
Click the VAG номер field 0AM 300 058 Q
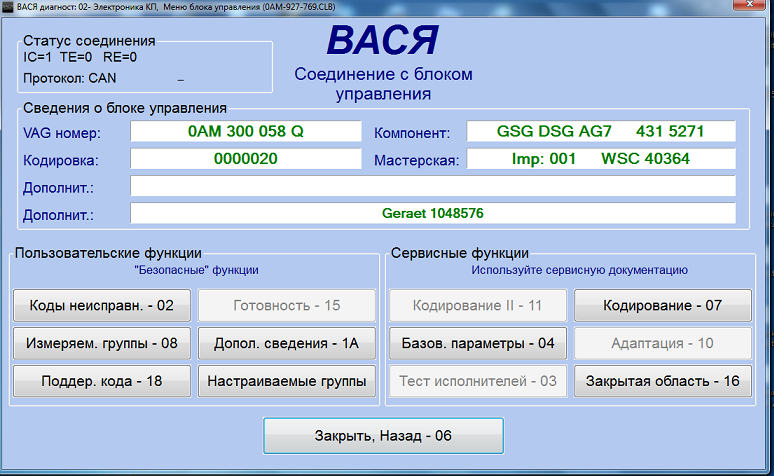[246, 131]
